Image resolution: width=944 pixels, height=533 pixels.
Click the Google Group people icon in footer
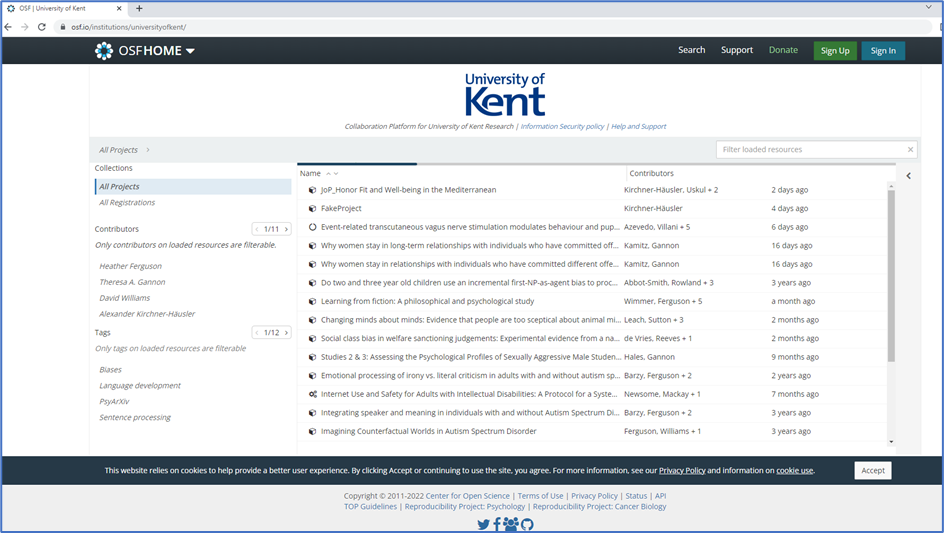[x=511, y=524]
